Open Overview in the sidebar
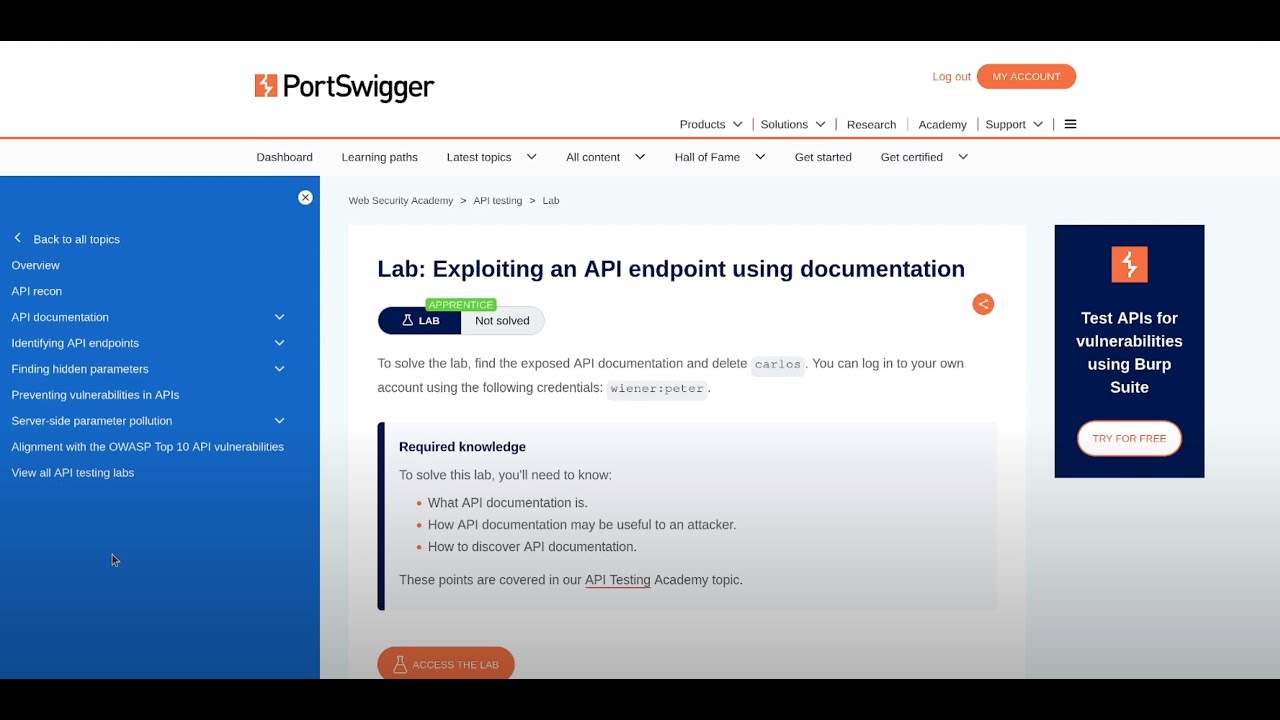The image size is (1280, 720). click(x=35, y=265)
